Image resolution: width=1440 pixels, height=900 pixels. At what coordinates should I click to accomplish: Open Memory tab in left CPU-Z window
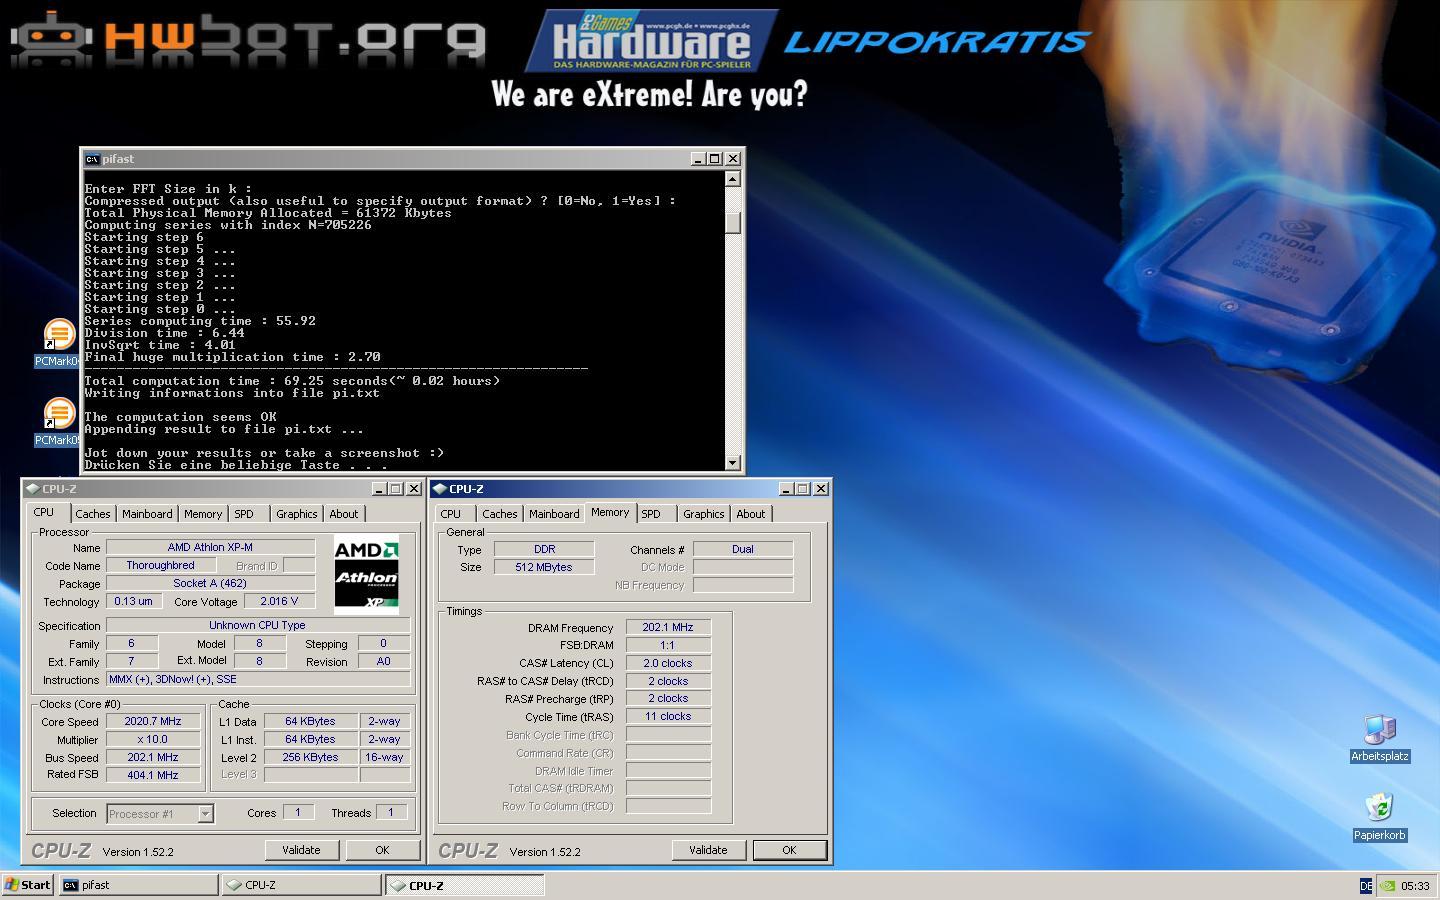(x=203, y=514)
